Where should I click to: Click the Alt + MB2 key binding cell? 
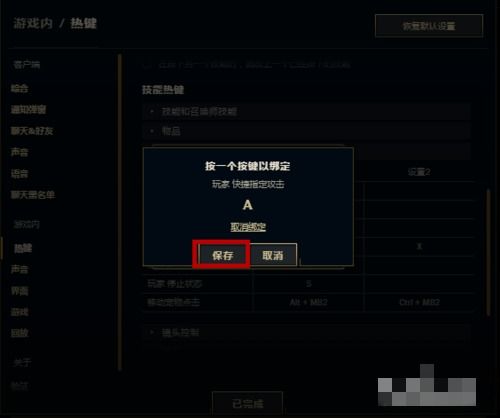(x=309, y=302)
